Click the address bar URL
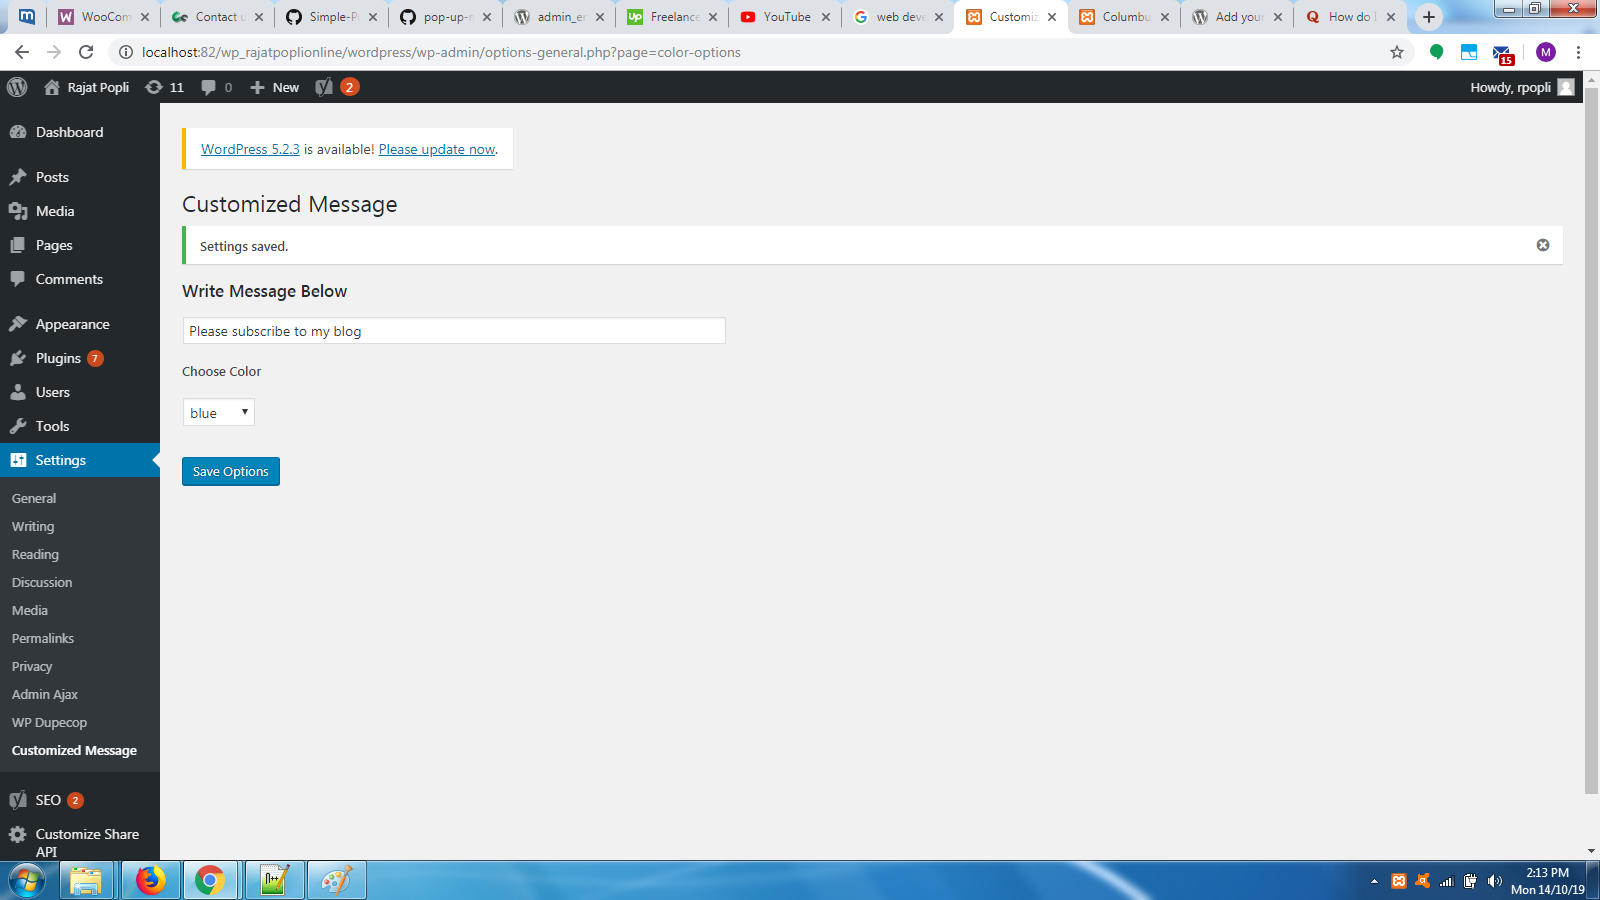The image size is (1600, 900). [x=441, y=52]
